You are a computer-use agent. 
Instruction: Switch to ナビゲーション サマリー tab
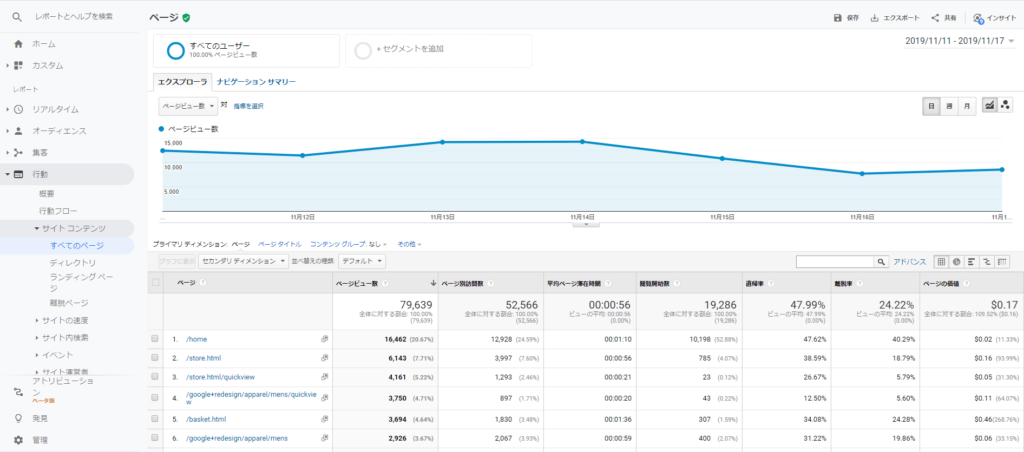click(x=256, y=81)
